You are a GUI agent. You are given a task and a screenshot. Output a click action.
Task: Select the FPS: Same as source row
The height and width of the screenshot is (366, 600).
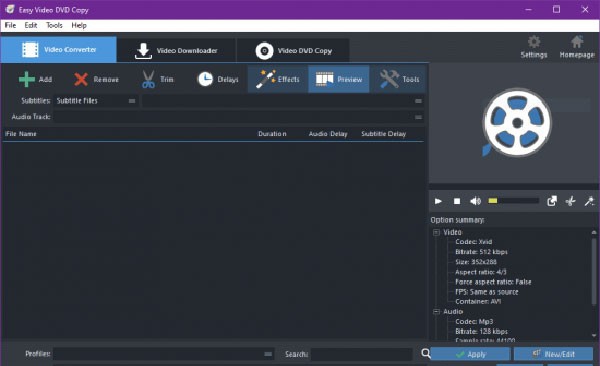[487, 292]
